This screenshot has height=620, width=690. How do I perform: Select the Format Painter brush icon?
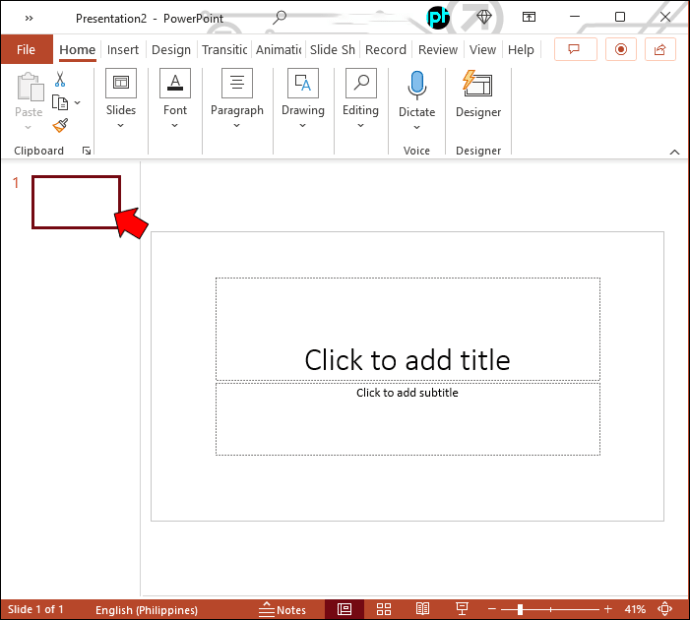point(60,126)
